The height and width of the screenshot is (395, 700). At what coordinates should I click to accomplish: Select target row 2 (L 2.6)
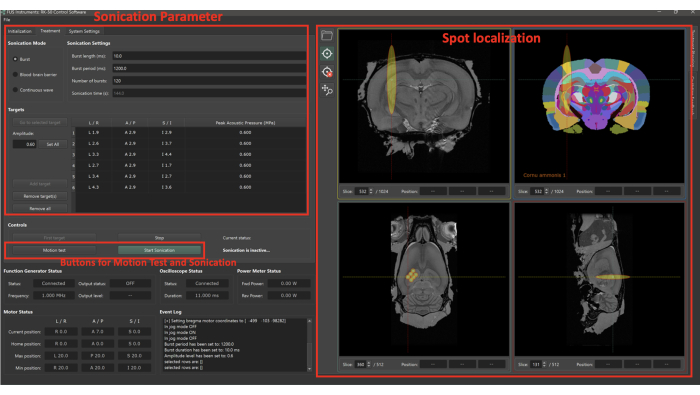tap(191, 143)
